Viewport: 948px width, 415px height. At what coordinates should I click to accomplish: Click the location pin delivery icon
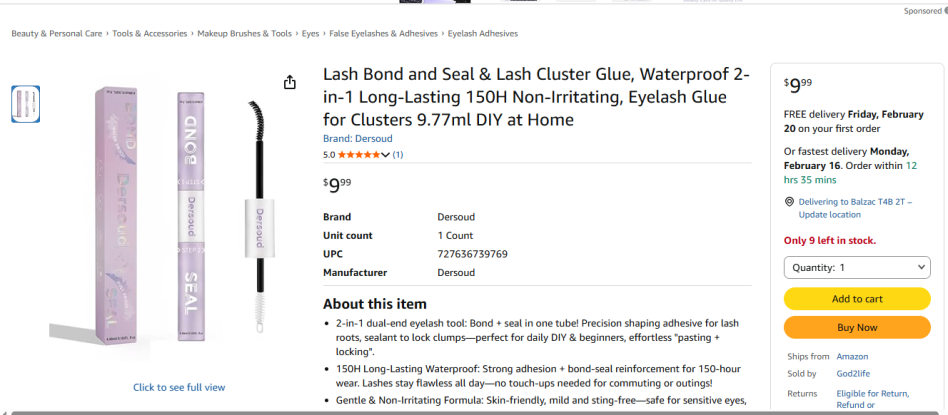pos(790,202)
